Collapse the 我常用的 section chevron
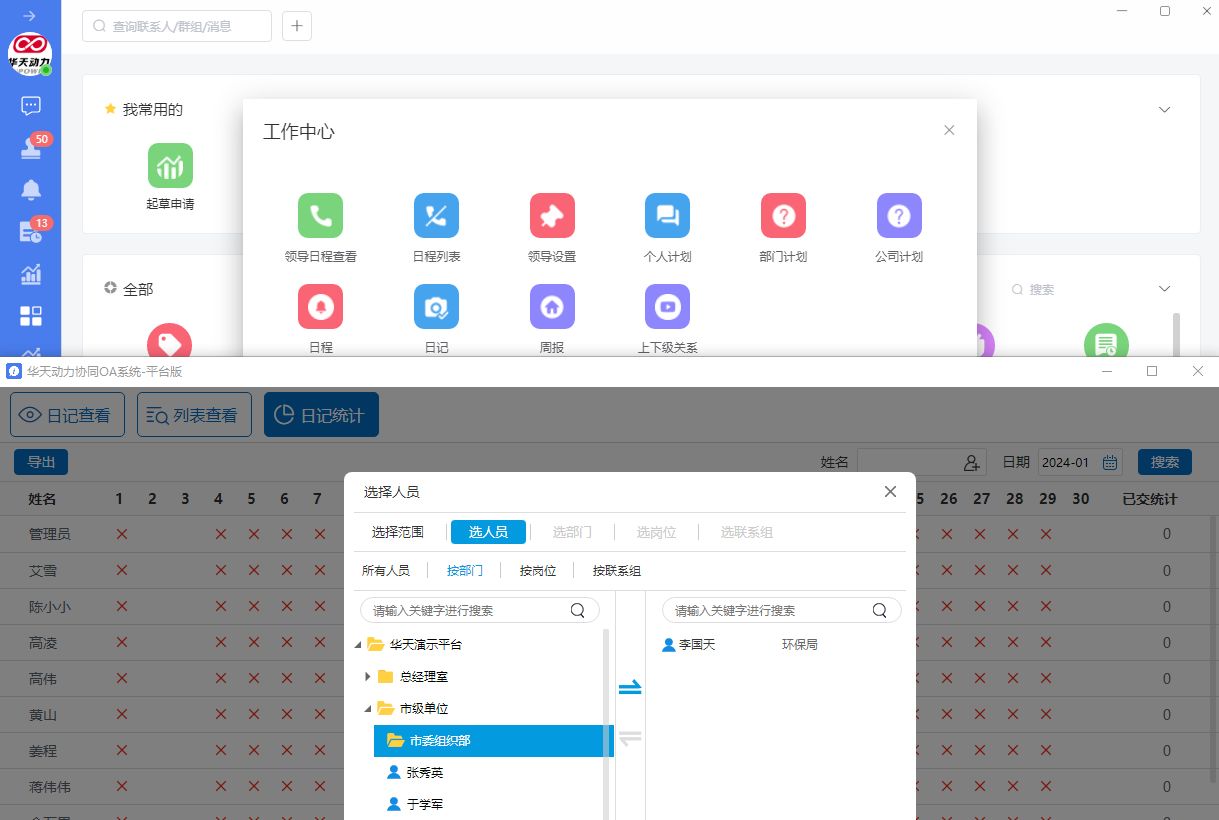Image resolution: width=1219 pixels, height=820 pixels. (1164, 110)
